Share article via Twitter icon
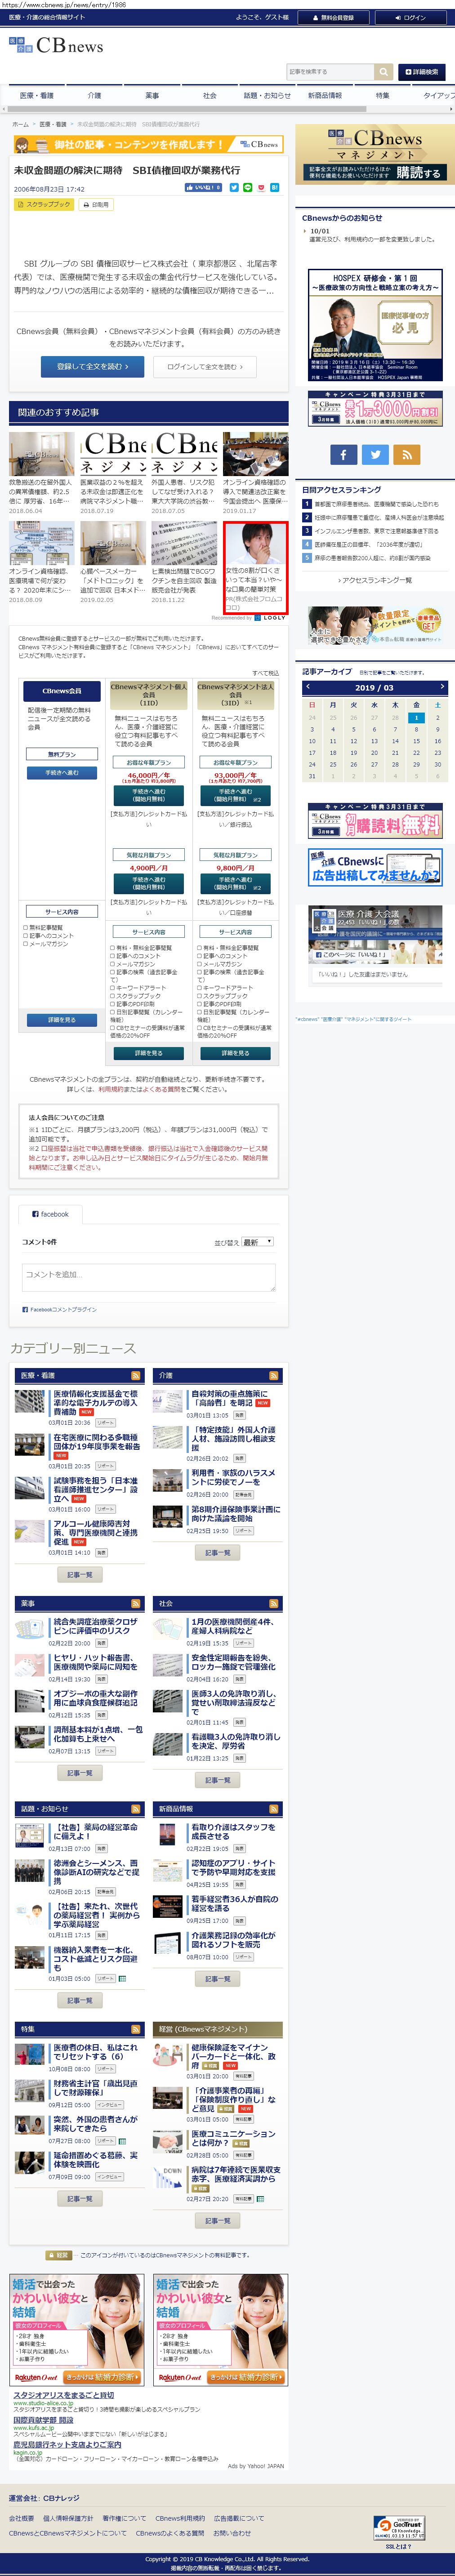Image resolution: width=455 pixels, height=2576 pixels. click(x=234, y=187)
